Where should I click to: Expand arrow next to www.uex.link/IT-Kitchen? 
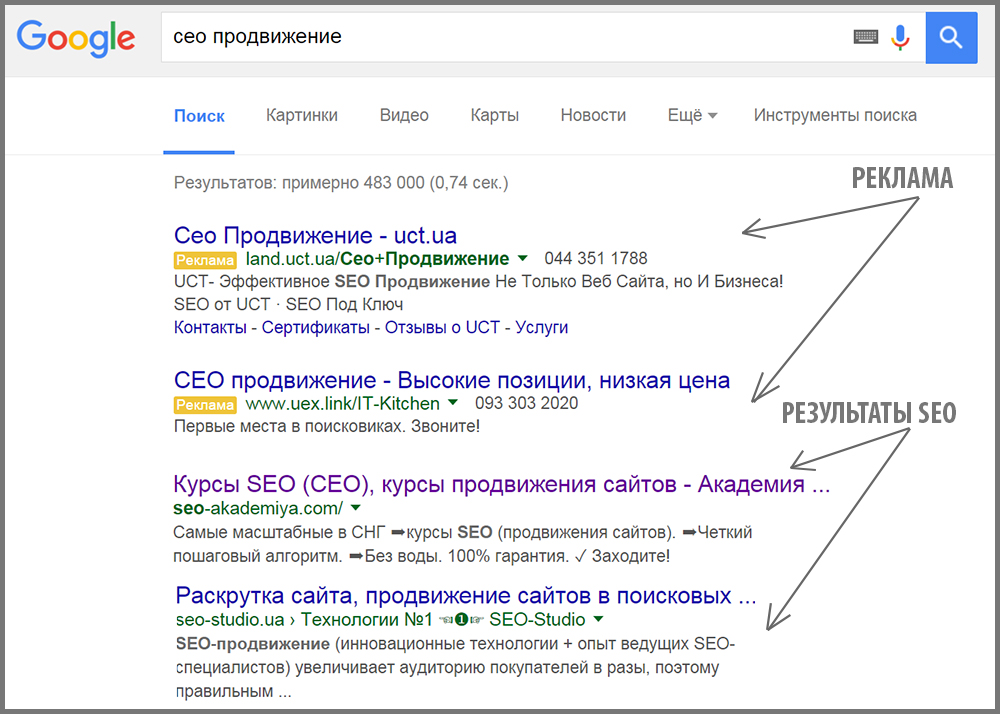453,403
